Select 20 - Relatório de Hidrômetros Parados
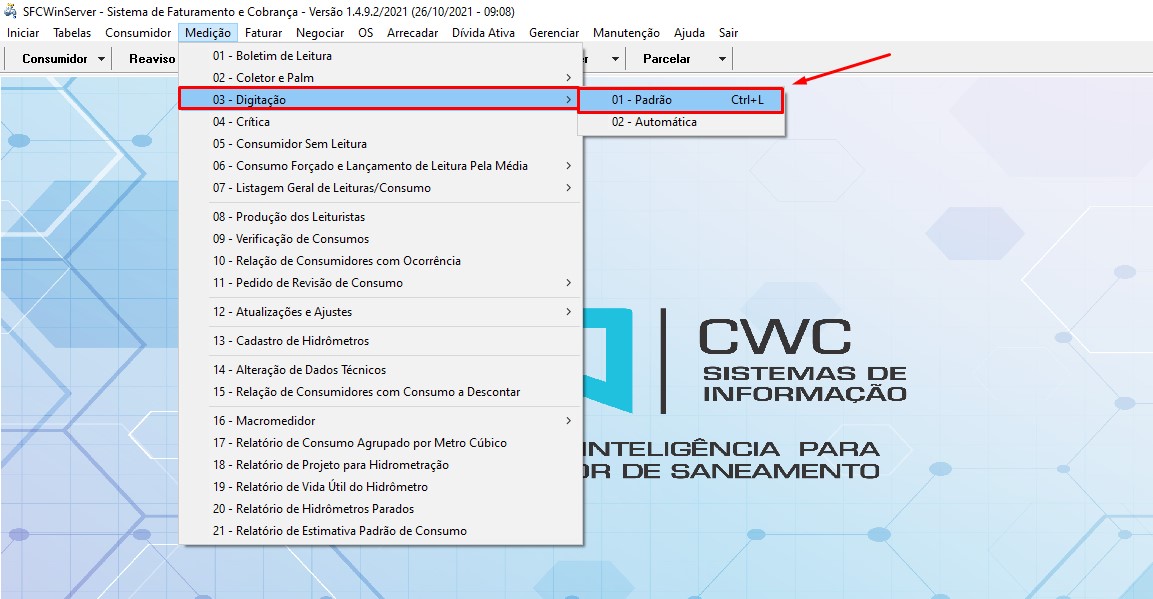 [313, 509]
